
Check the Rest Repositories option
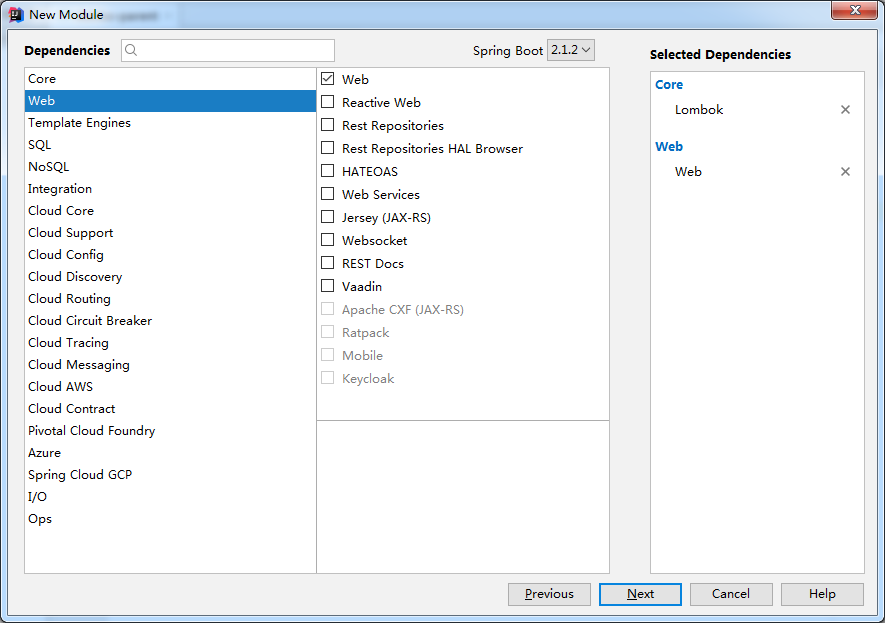327,125
